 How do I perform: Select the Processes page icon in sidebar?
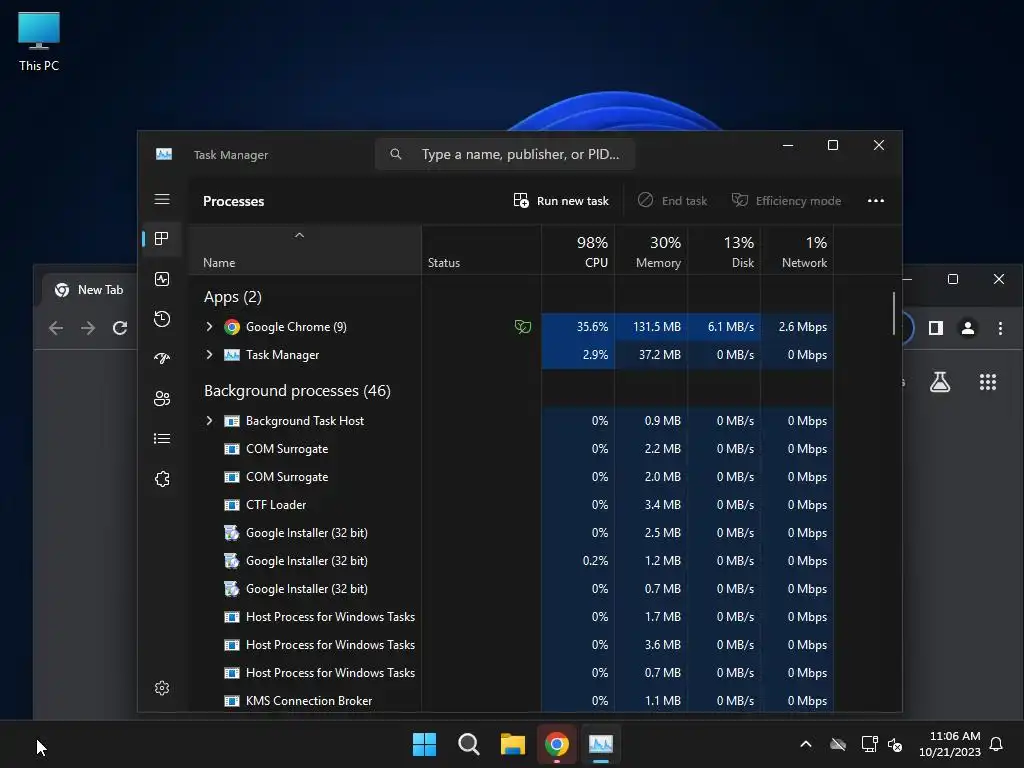[162, 239]
